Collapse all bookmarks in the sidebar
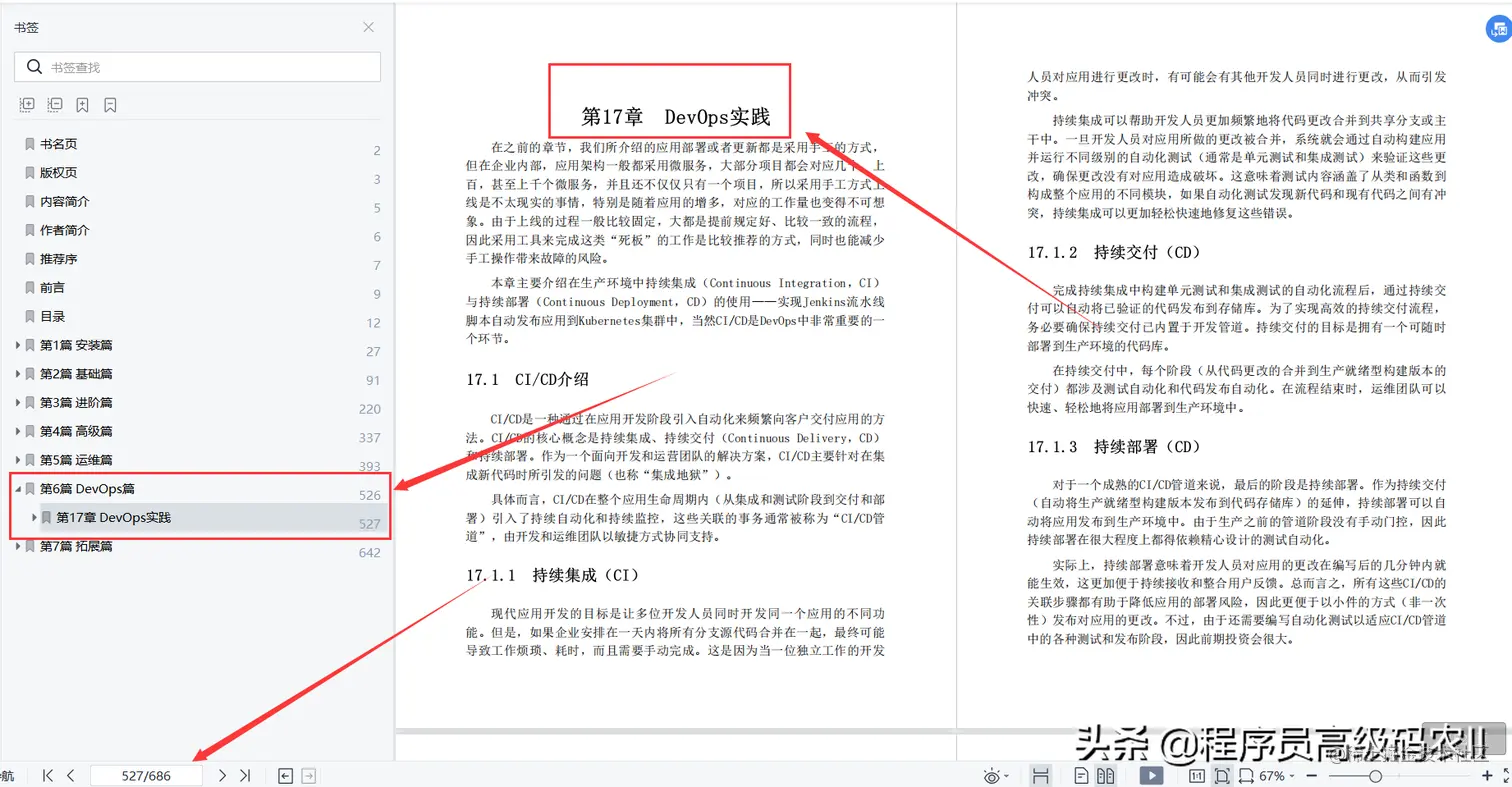This screenshot has width=1512, height=787. (55, 104)
